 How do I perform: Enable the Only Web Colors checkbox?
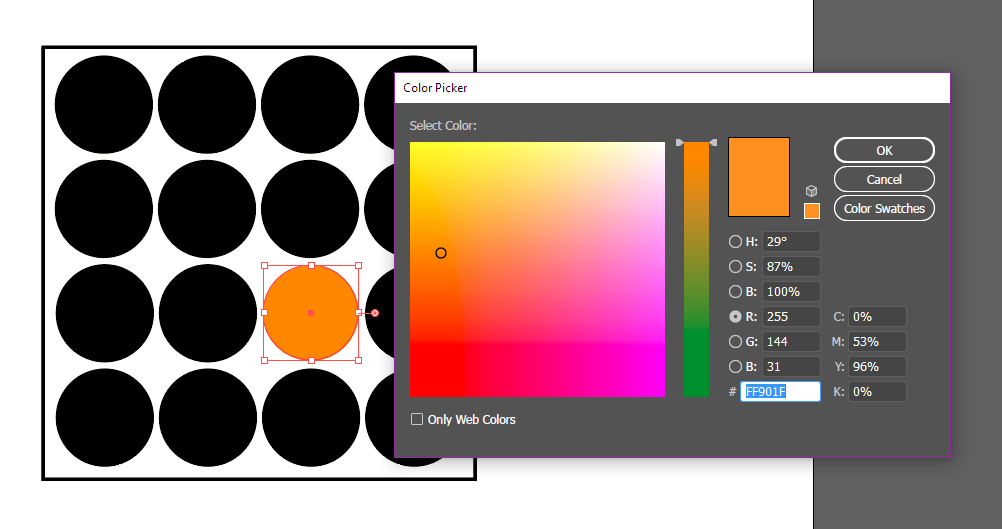click(417, 420)
